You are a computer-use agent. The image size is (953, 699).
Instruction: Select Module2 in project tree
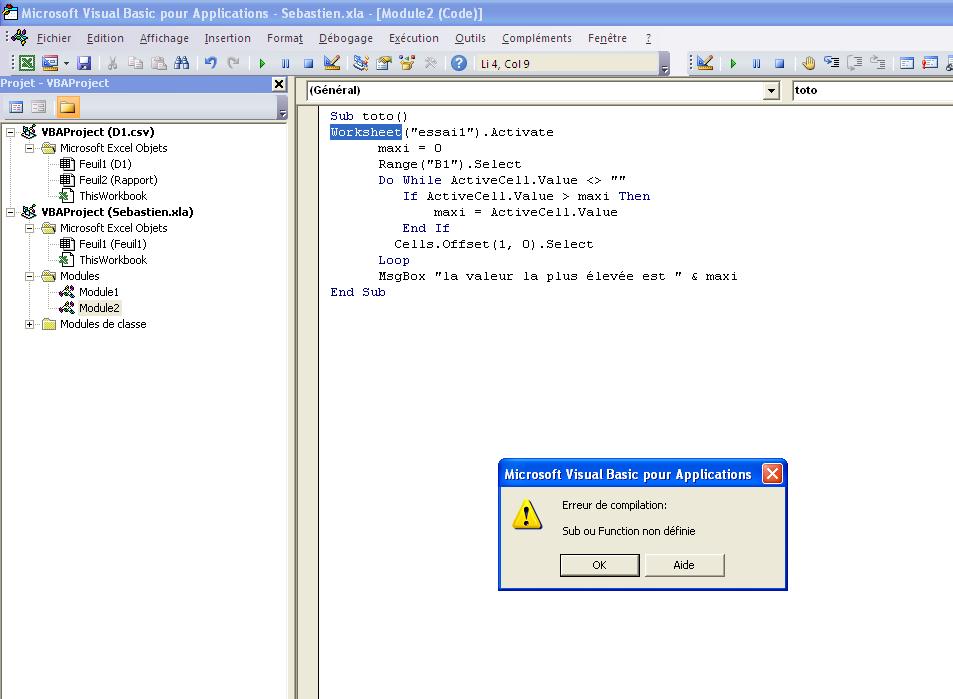[x=99, y=308]
